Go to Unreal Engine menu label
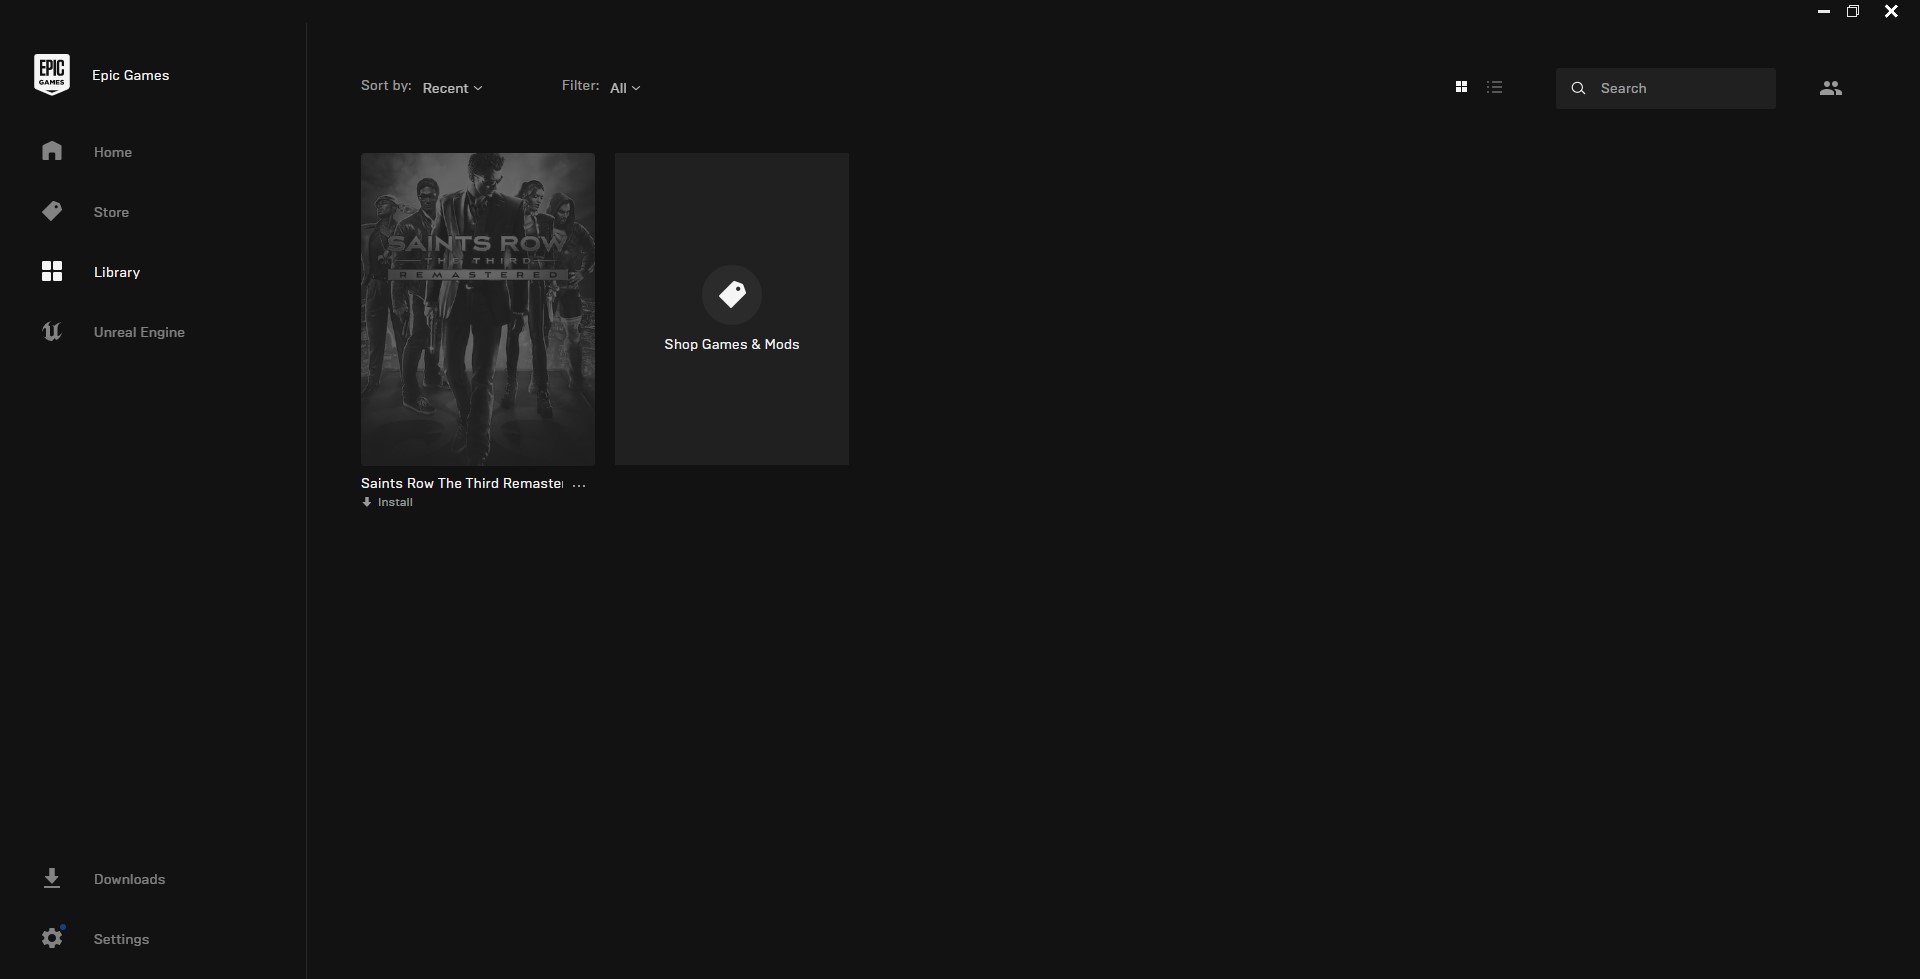Image resolution: width=1920 pixels, height=979 pixels. click(x=139, y=332)
